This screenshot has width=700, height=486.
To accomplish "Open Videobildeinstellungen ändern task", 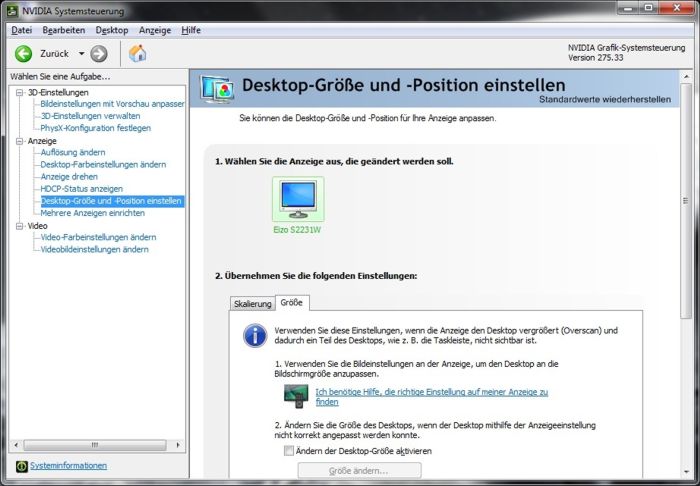I will (x=94, y=249).
